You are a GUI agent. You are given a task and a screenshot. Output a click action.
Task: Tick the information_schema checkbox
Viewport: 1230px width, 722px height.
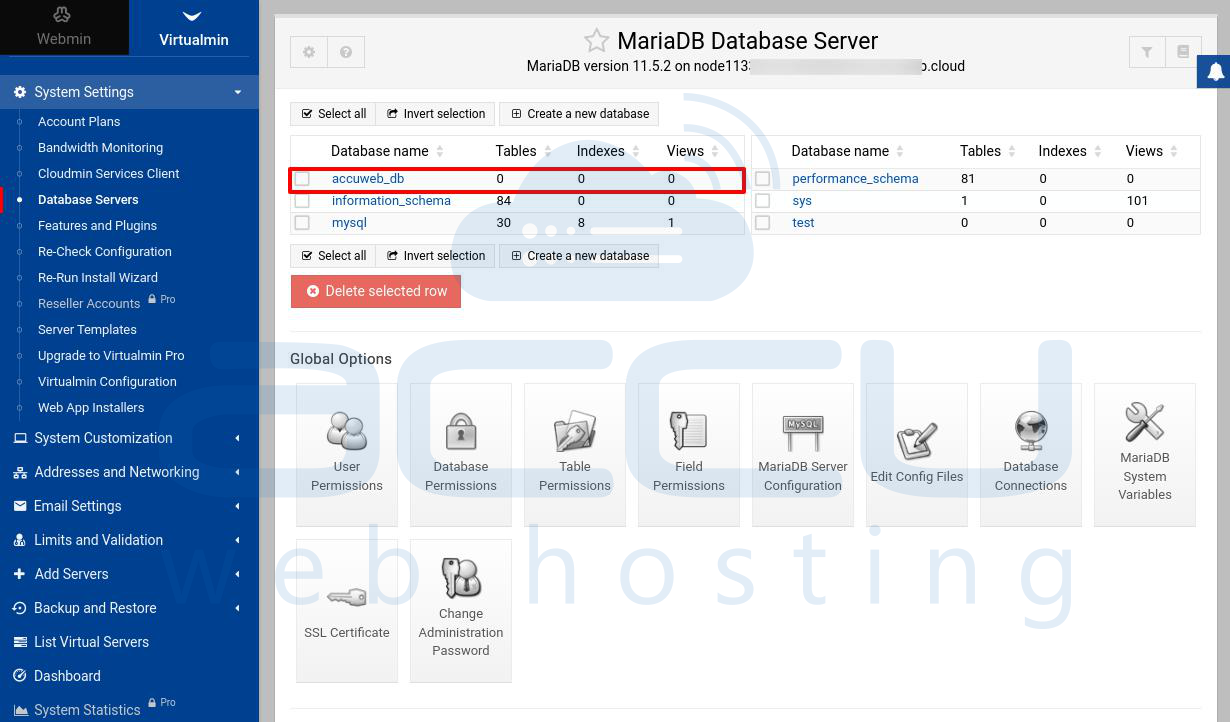tap(302, 201)
